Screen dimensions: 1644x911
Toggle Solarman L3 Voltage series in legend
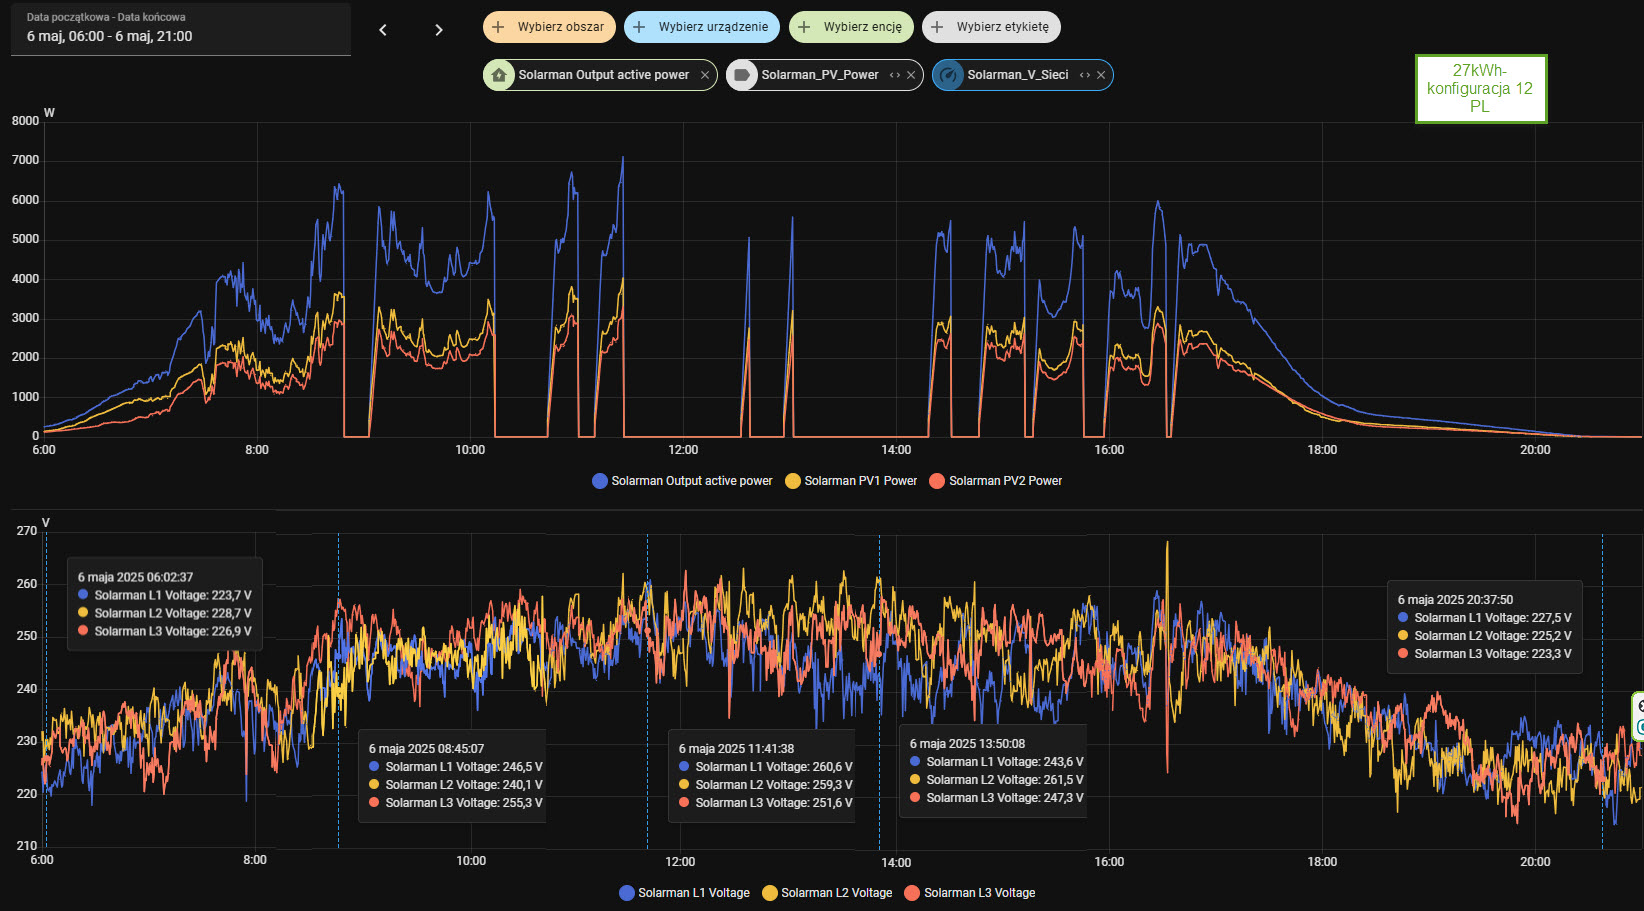click(970, 893)
